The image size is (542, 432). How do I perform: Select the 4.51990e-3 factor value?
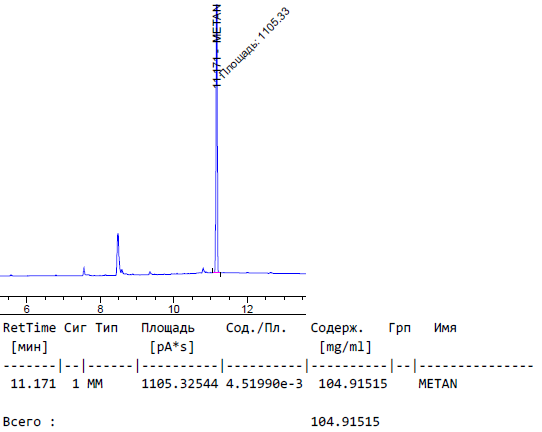[x=264, y=384]
